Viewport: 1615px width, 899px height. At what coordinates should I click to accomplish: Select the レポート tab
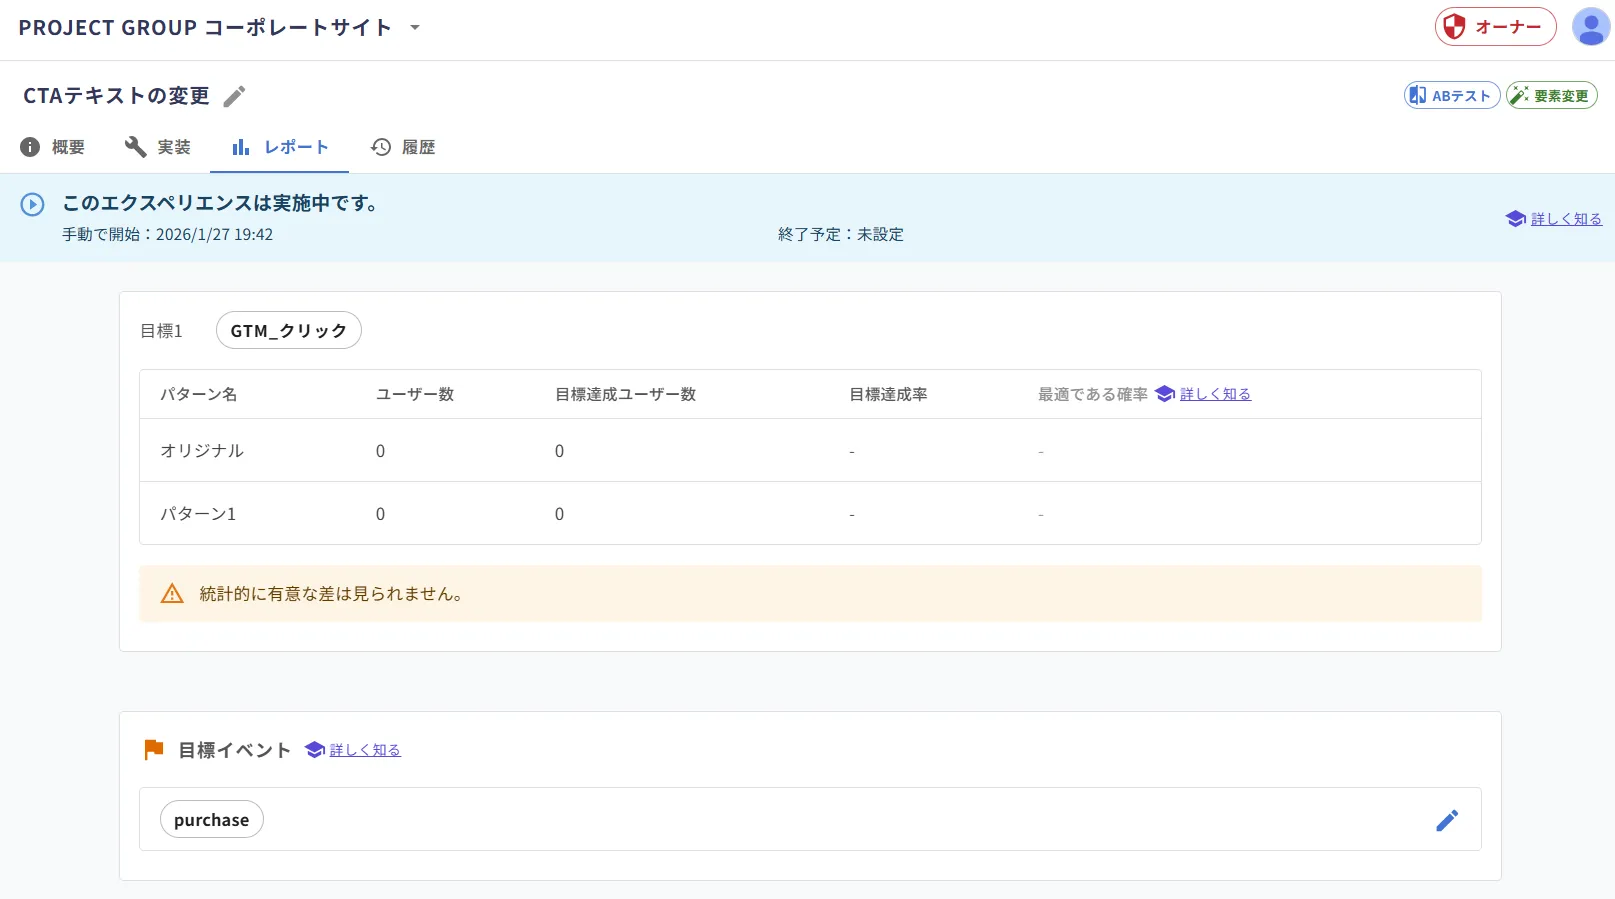(280, 147)
